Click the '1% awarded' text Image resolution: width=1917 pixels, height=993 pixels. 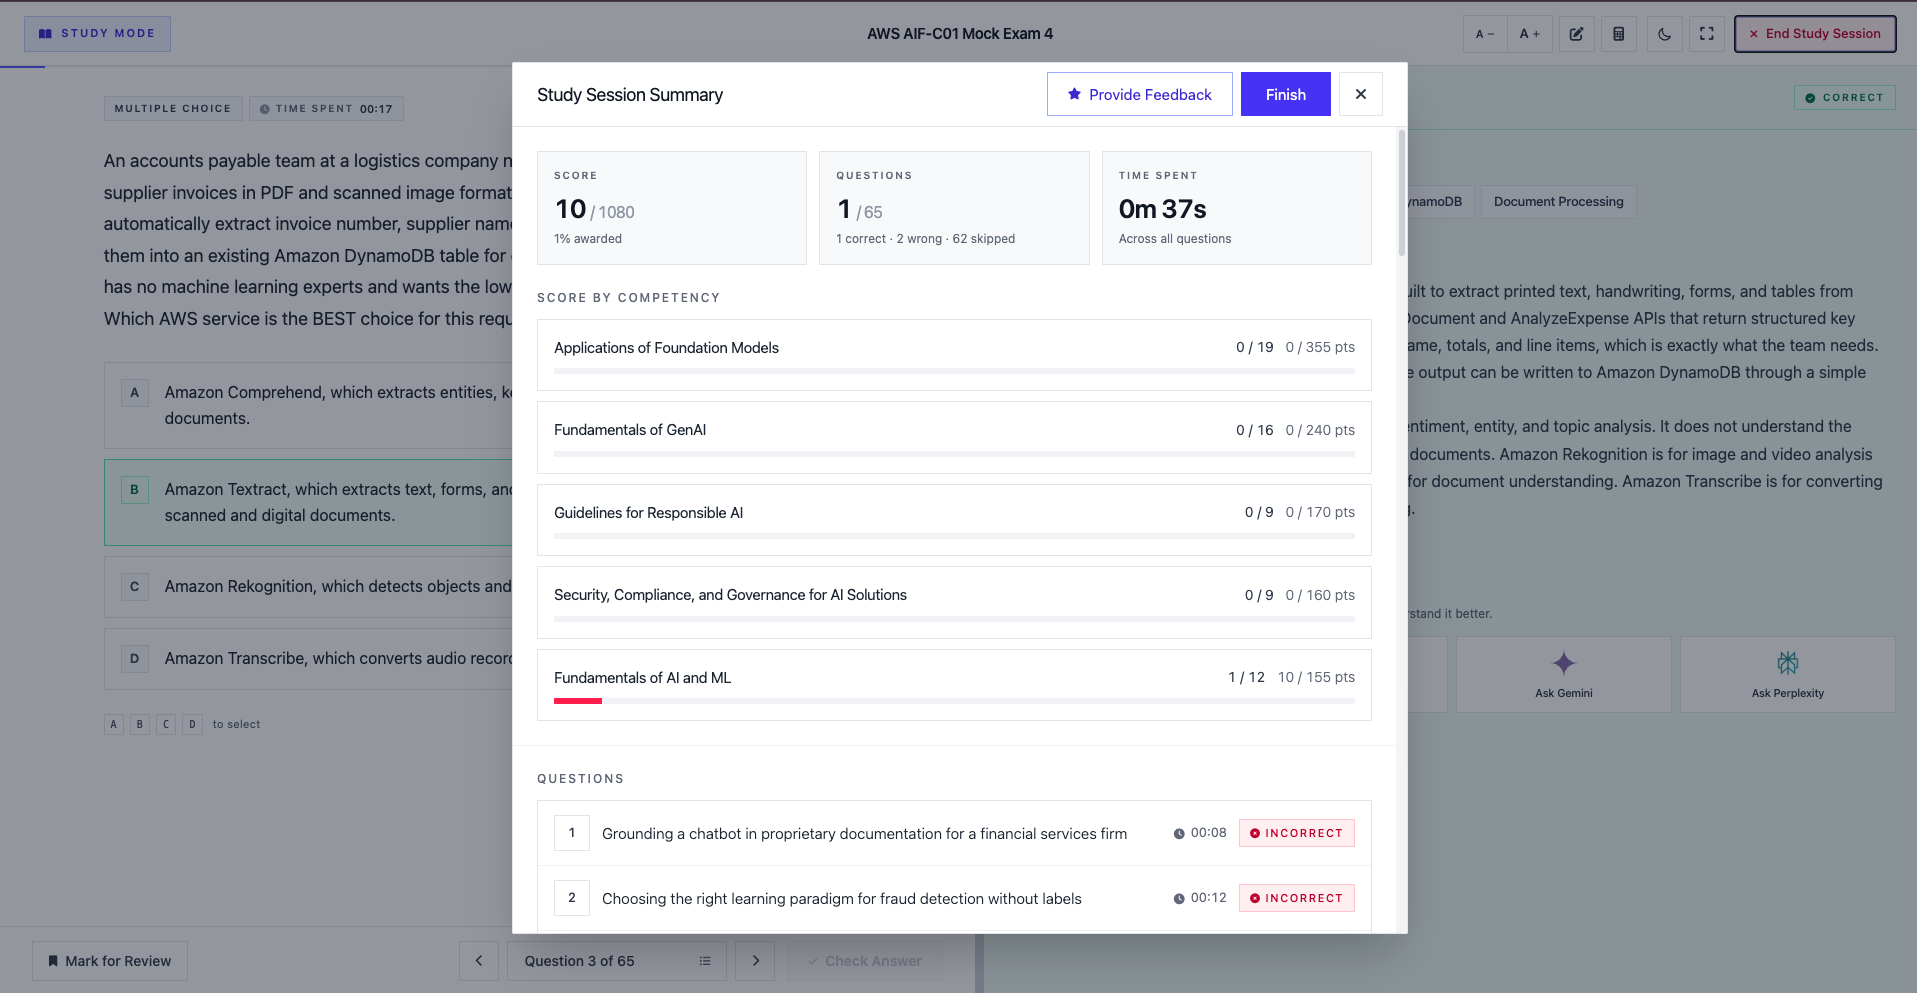point(588,239)
